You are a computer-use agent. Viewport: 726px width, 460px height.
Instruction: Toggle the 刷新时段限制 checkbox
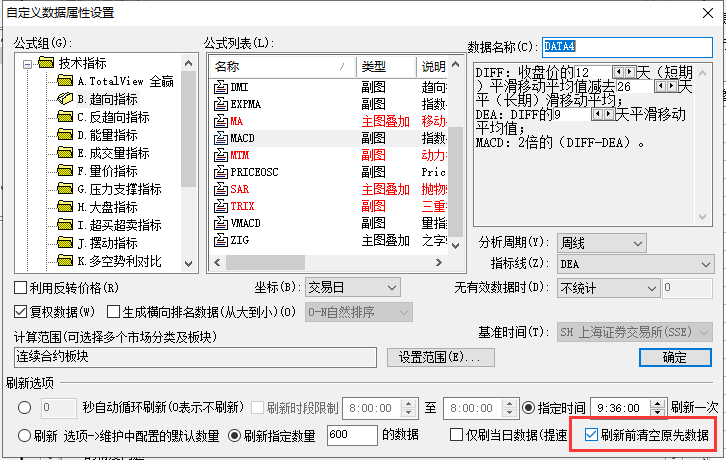pos(257,408)
